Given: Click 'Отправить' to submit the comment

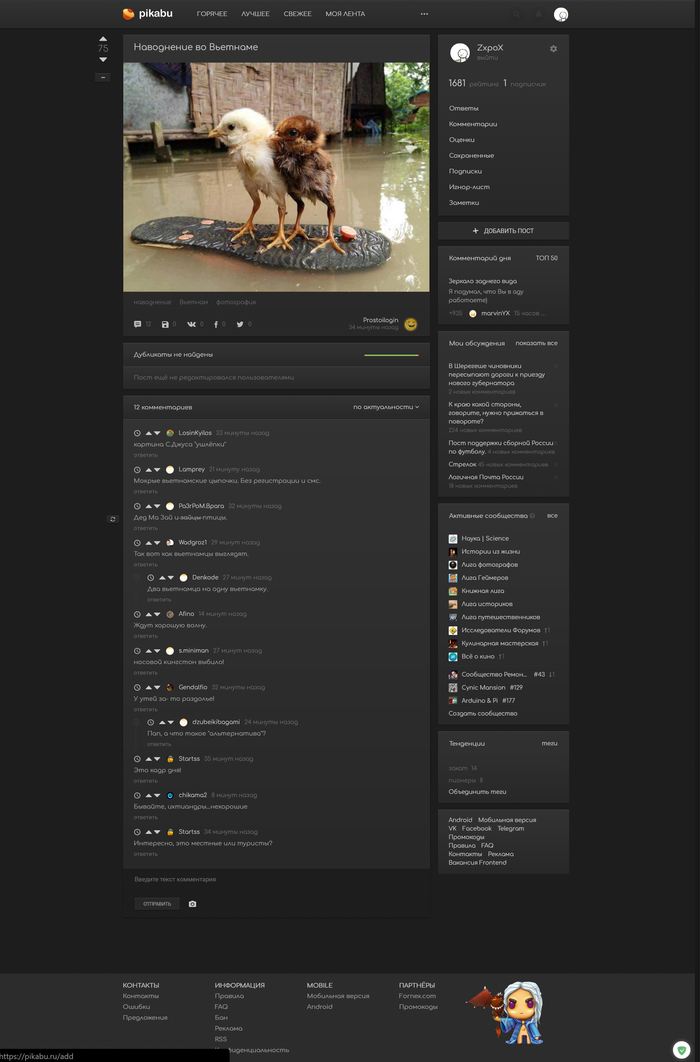Looking at the screenshot, I should pos(156,904).
